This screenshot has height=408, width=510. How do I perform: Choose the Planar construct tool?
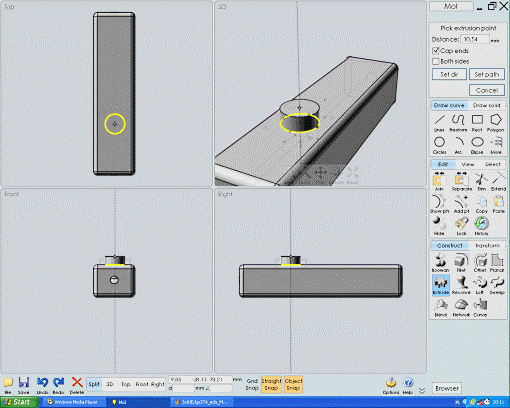(497, 263)
